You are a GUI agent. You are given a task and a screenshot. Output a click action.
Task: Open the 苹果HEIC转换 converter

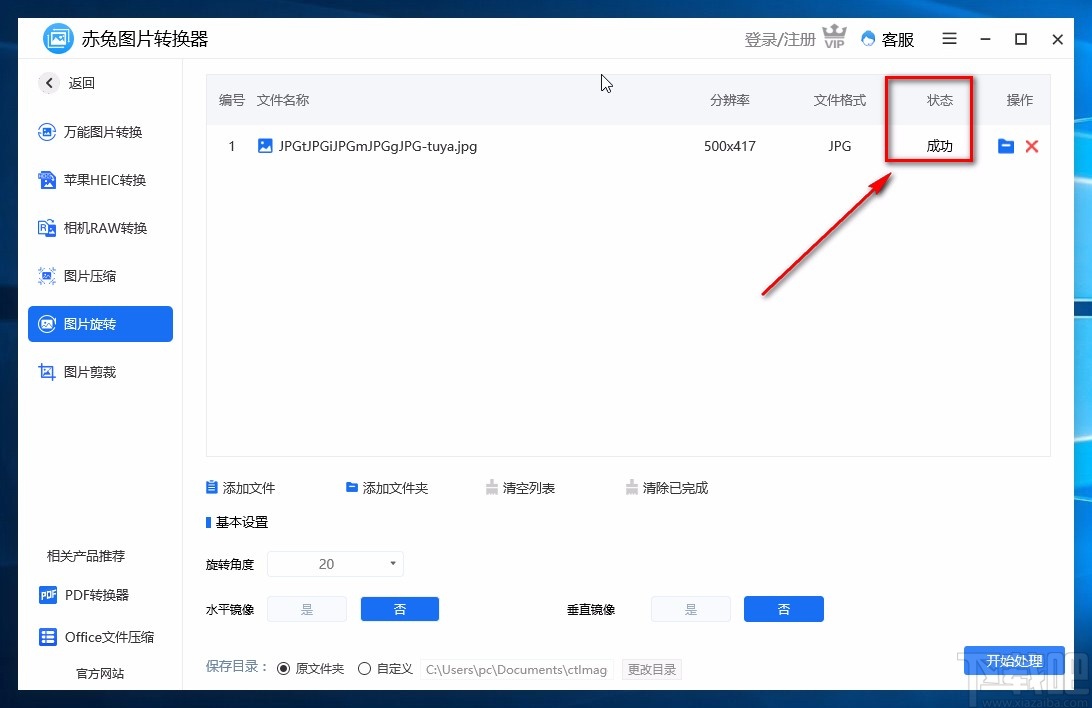coord(100,180)
